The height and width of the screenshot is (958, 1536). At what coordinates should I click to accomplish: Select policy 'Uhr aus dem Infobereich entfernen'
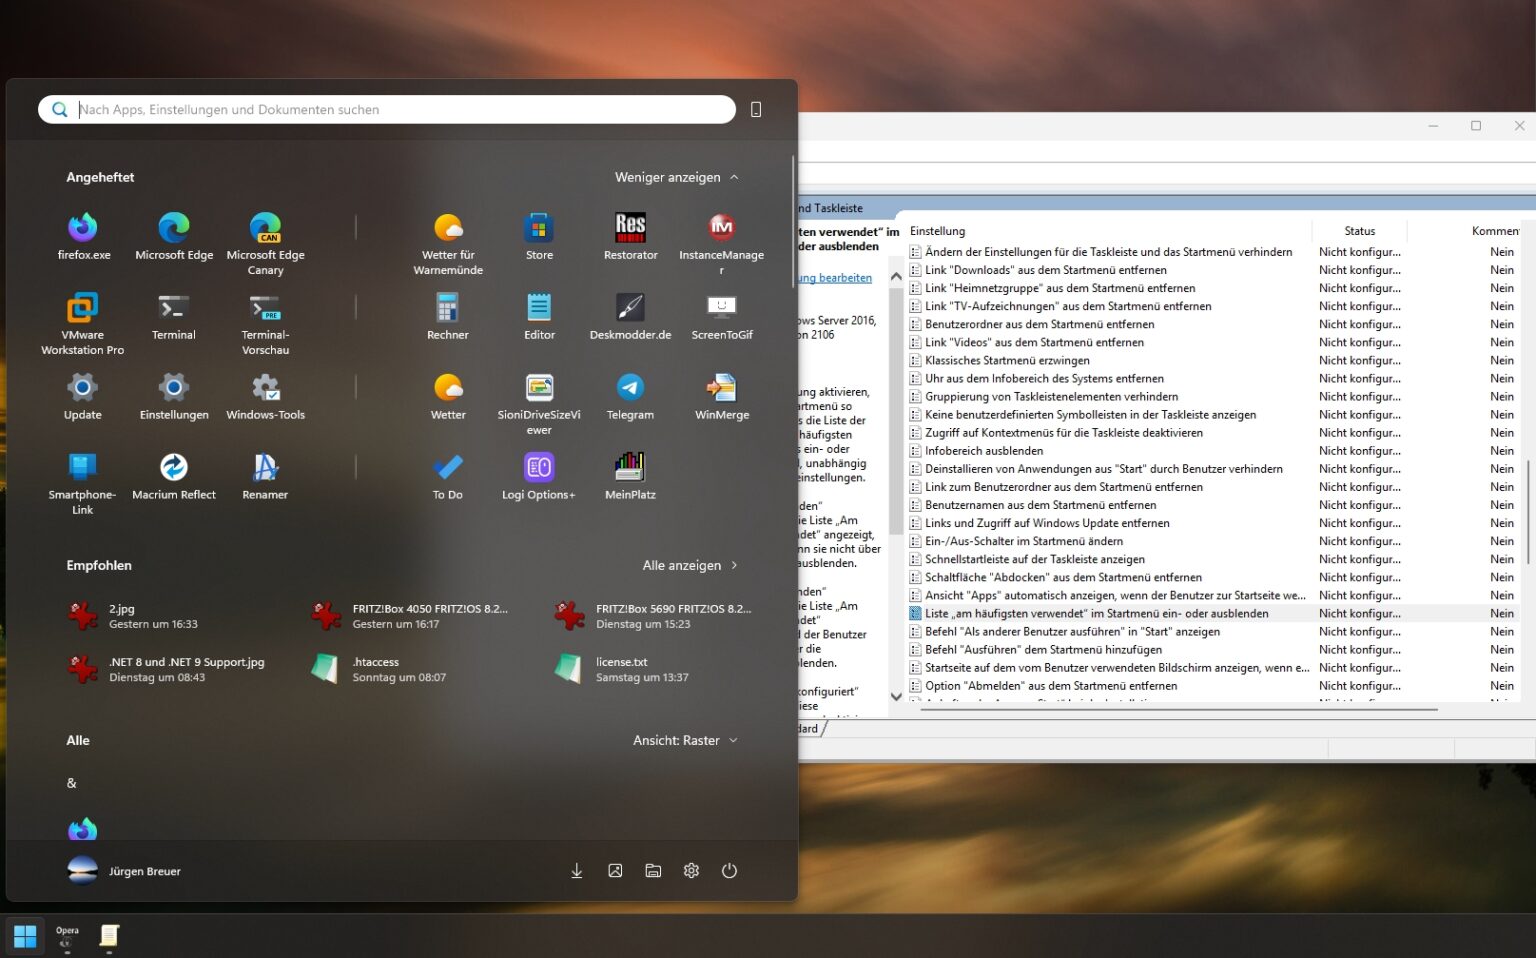tap(1044, 378)
